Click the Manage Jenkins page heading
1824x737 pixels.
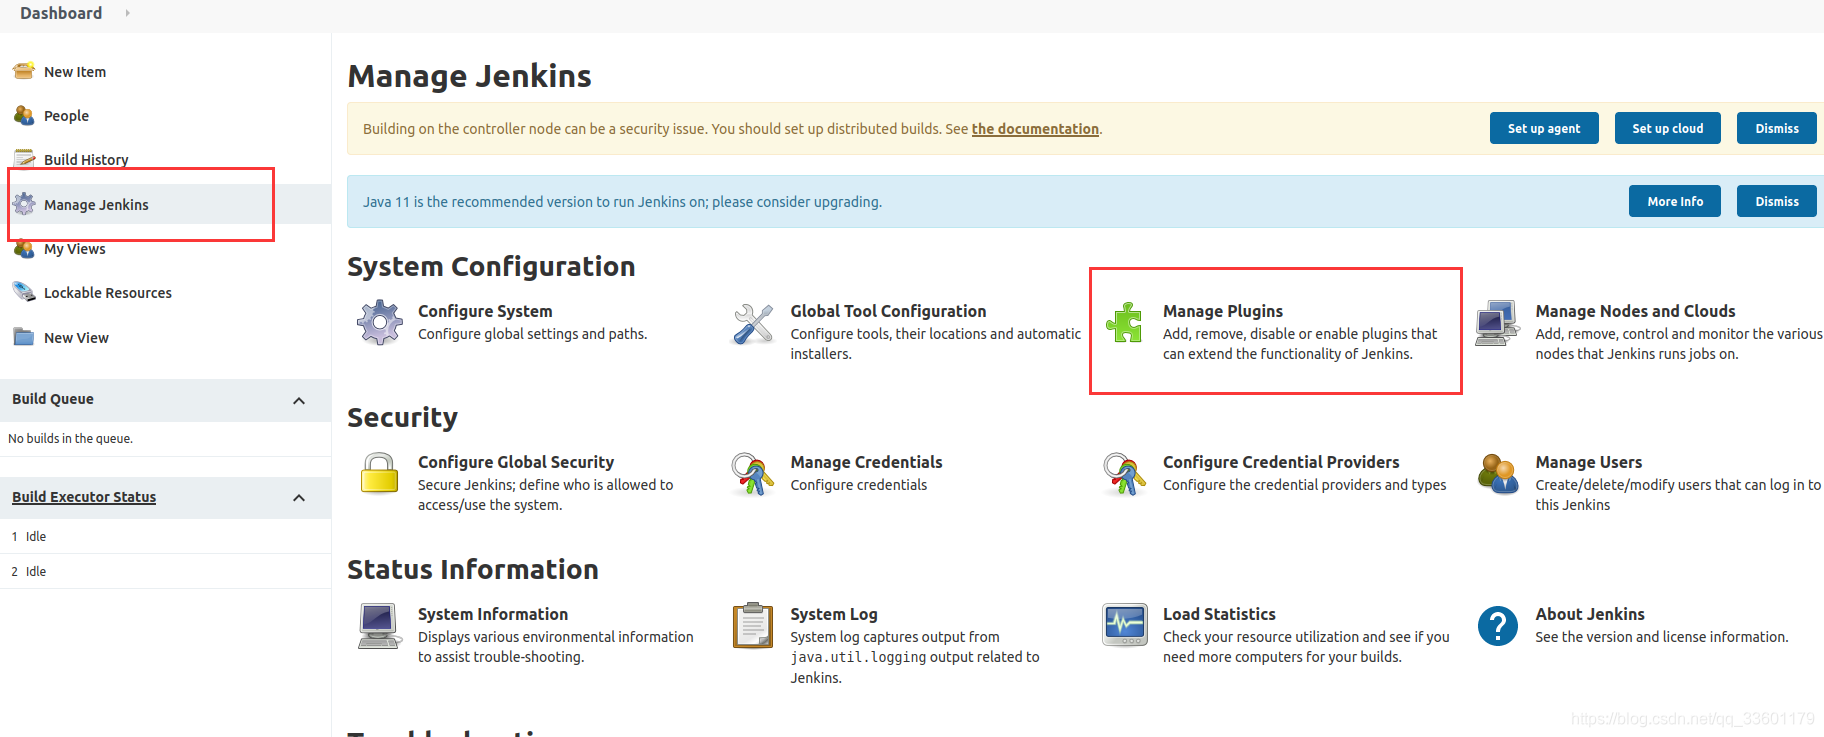469,76
